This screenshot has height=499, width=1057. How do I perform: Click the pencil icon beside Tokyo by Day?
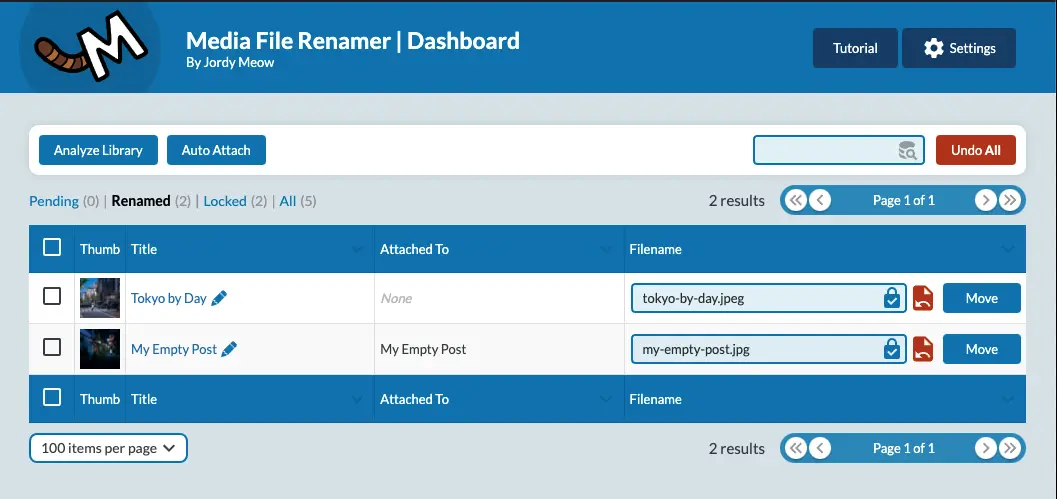click(x=220, y=298)
